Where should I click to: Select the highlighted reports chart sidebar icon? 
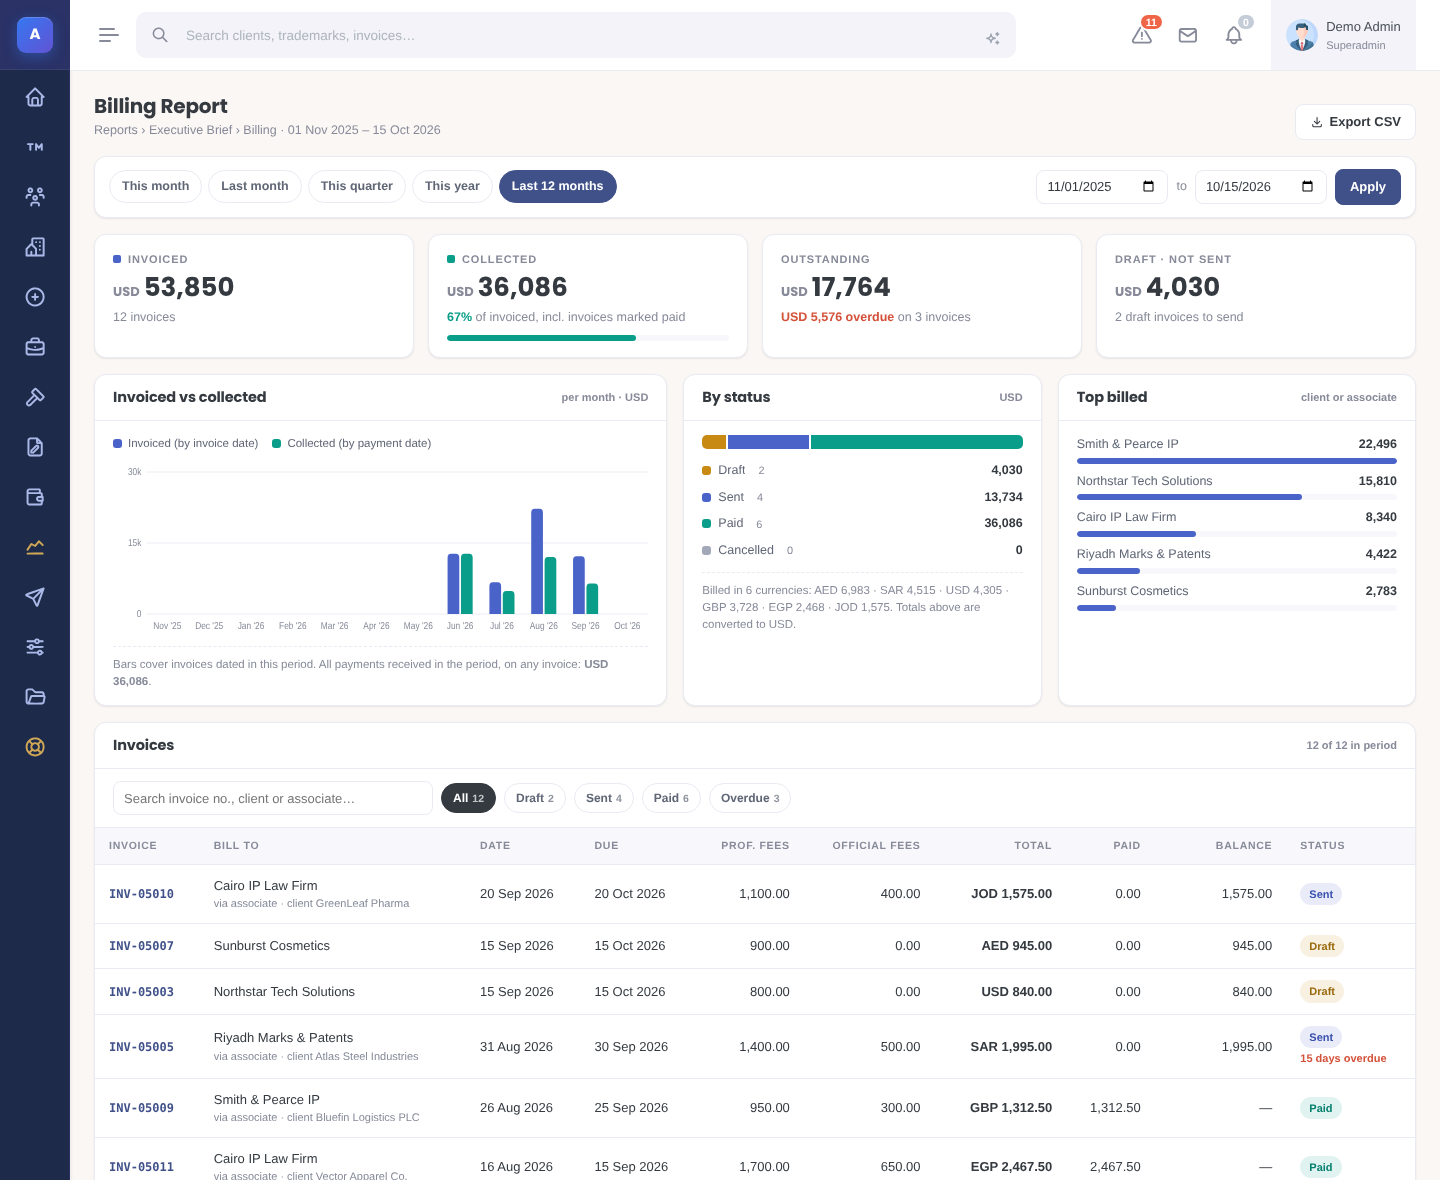pyautogui.click(x=35, y=547)
